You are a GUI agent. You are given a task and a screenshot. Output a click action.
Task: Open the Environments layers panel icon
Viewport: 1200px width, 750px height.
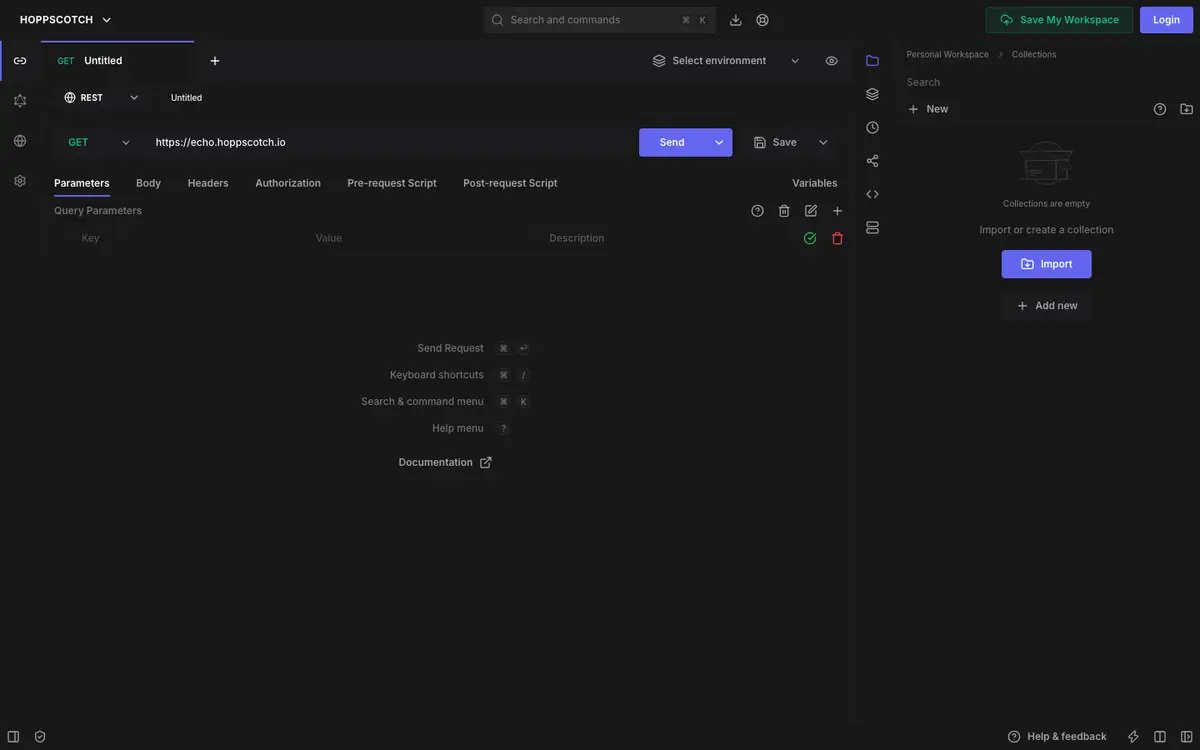[x=872, y=94]
